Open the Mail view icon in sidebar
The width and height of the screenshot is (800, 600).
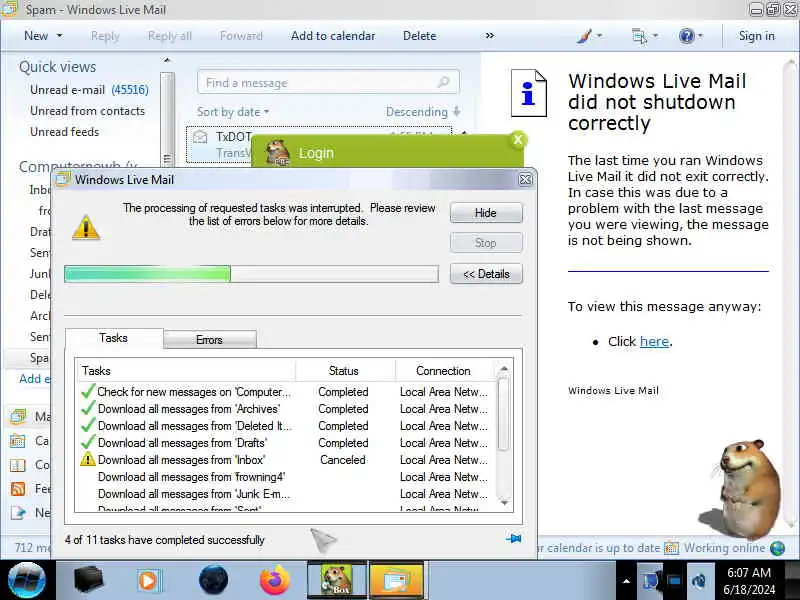coord(18,417)
